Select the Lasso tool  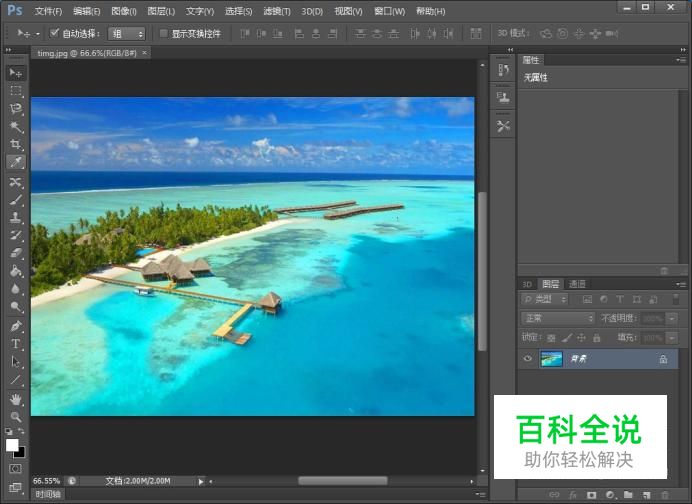point(16,108)
